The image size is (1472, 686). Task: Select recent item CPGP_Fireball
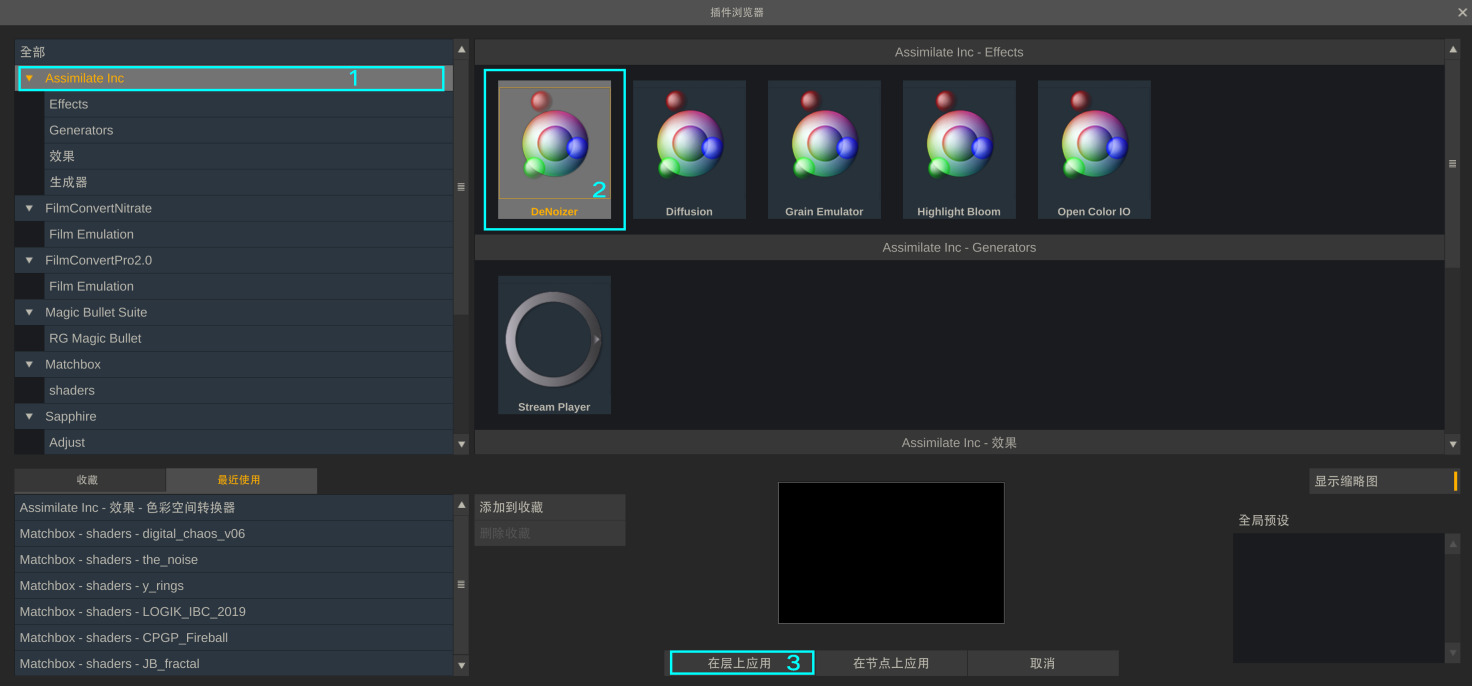234,638
